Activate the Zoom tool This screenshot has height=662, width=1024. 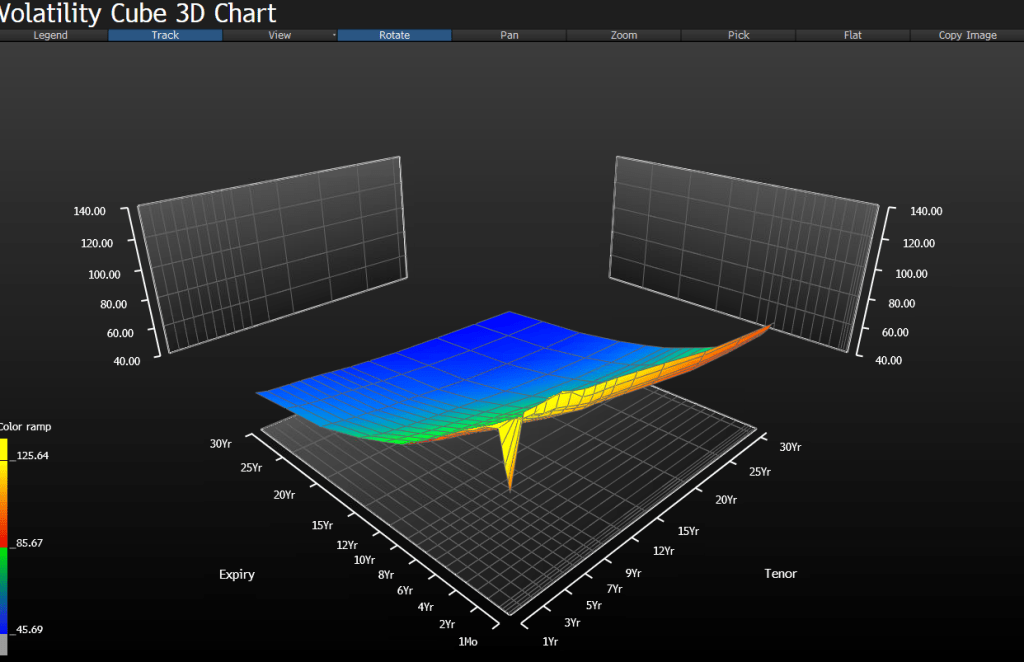coord(623,35)
